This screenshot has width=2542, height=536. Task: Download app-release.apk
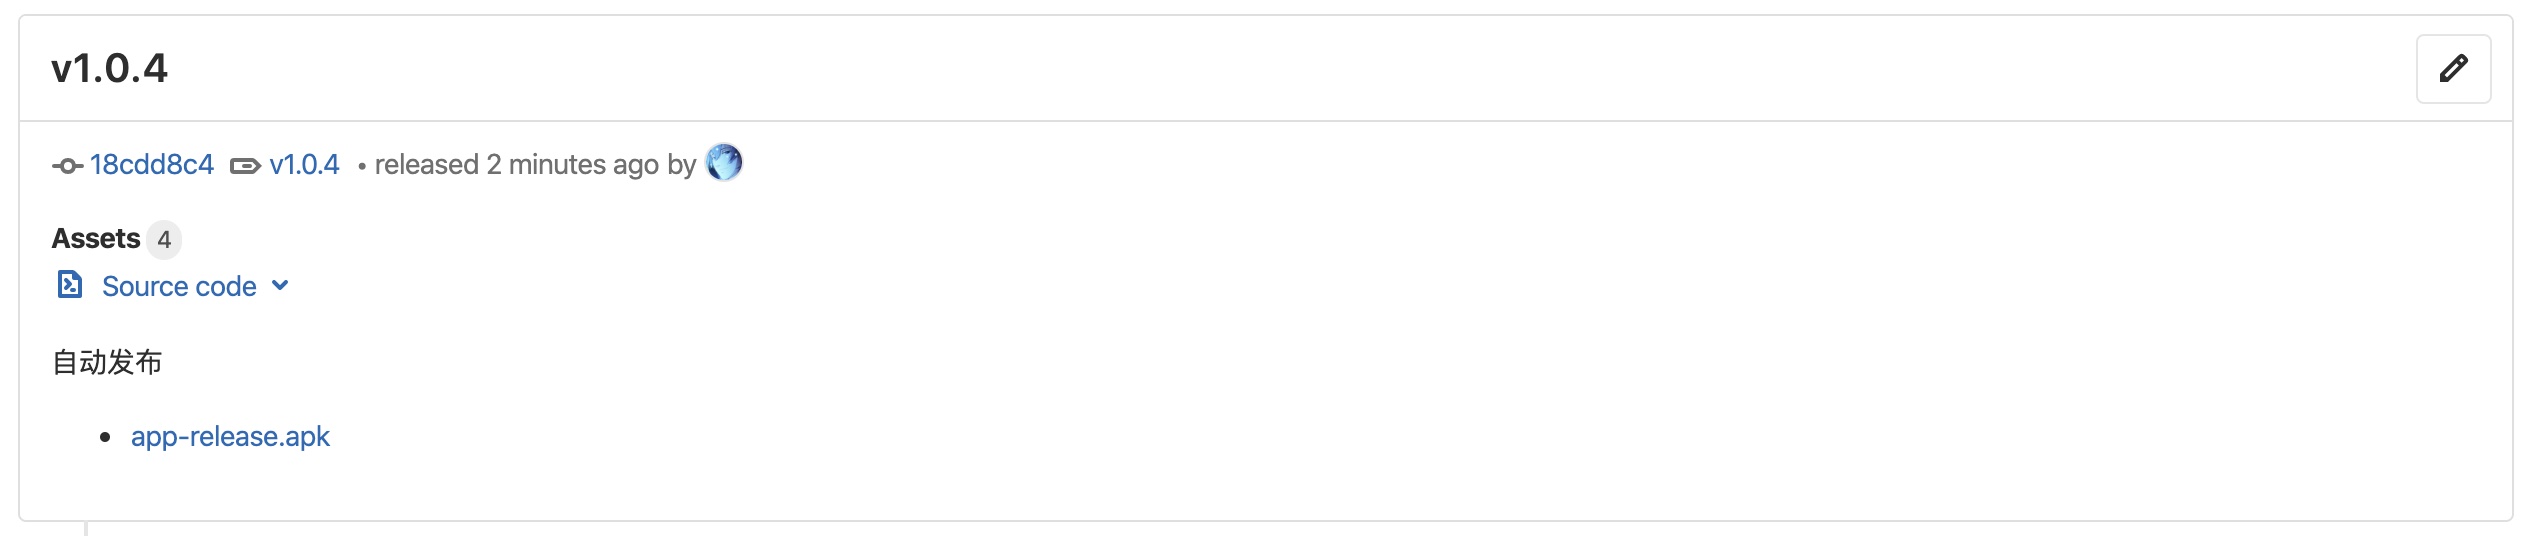click(230, 437)
